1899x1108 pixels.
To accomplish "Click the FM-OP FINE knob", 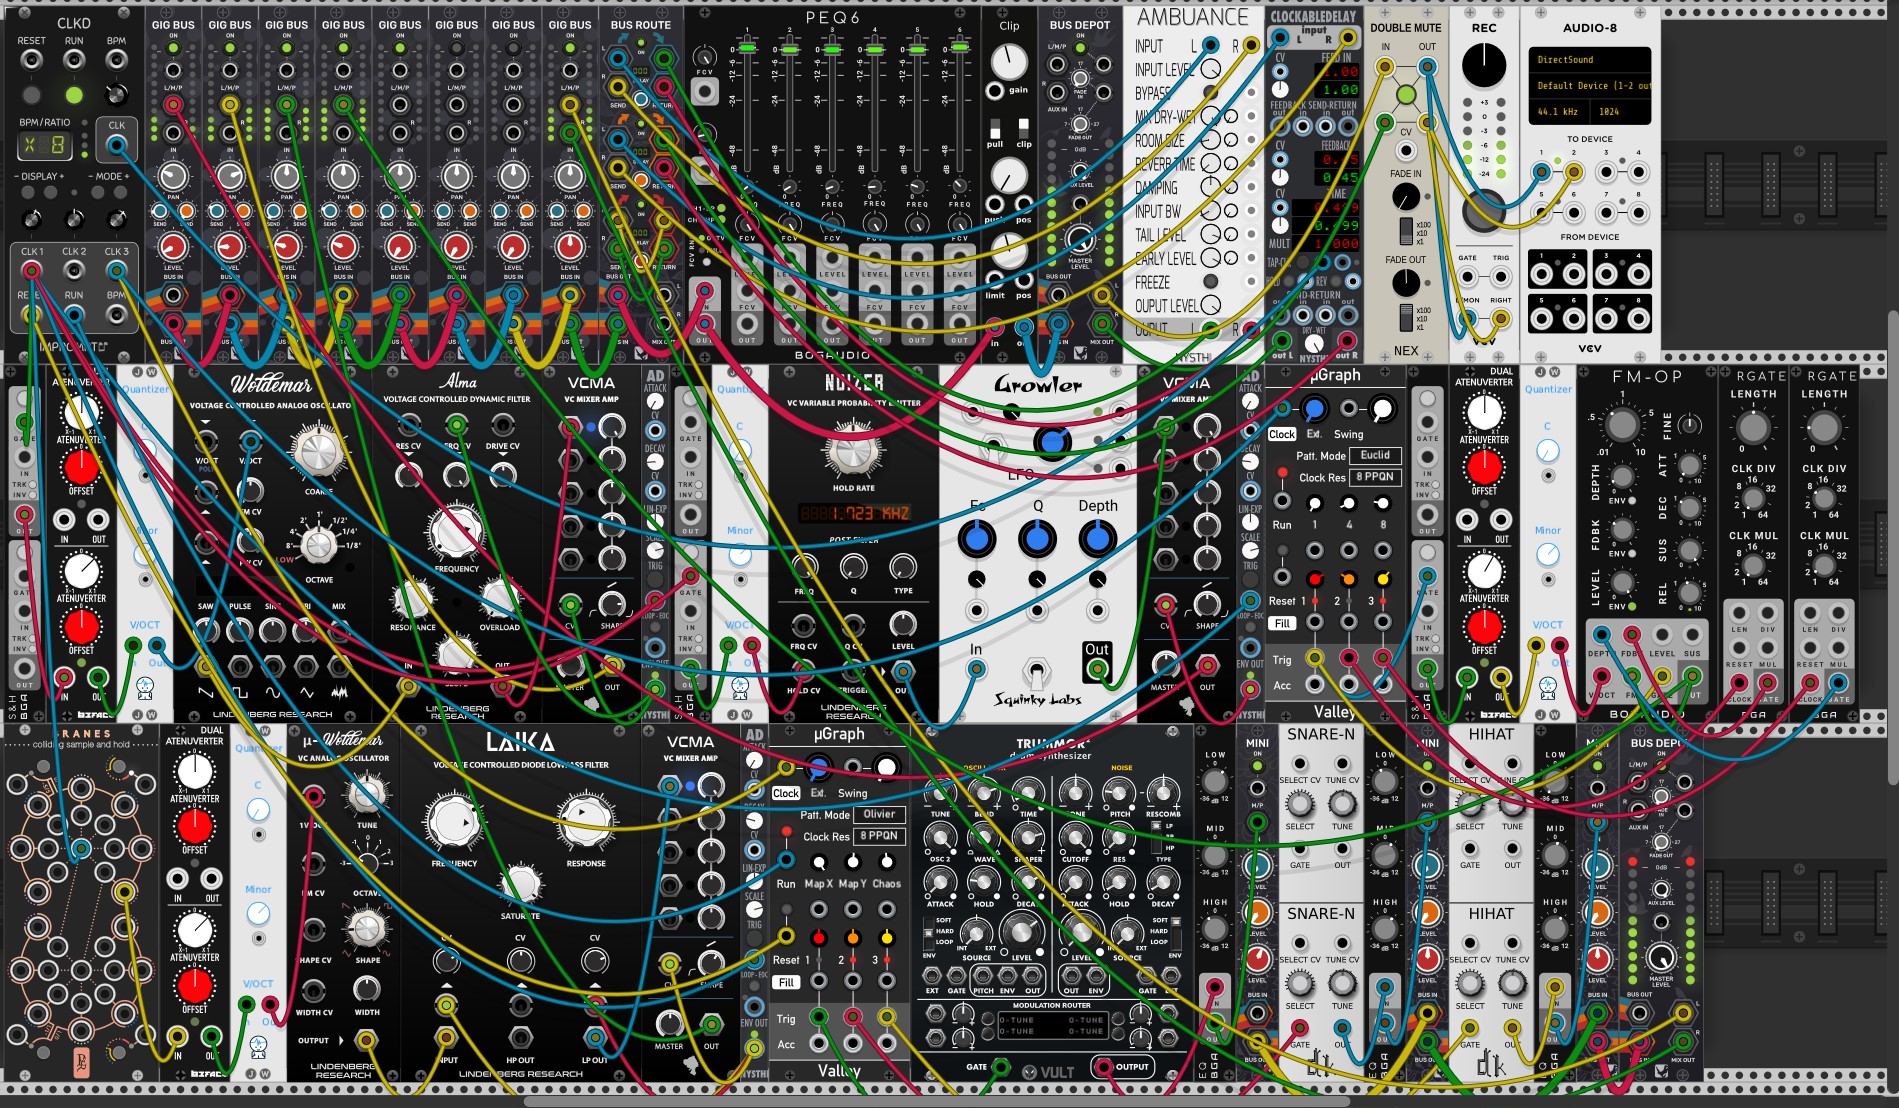I will 1689,426.
